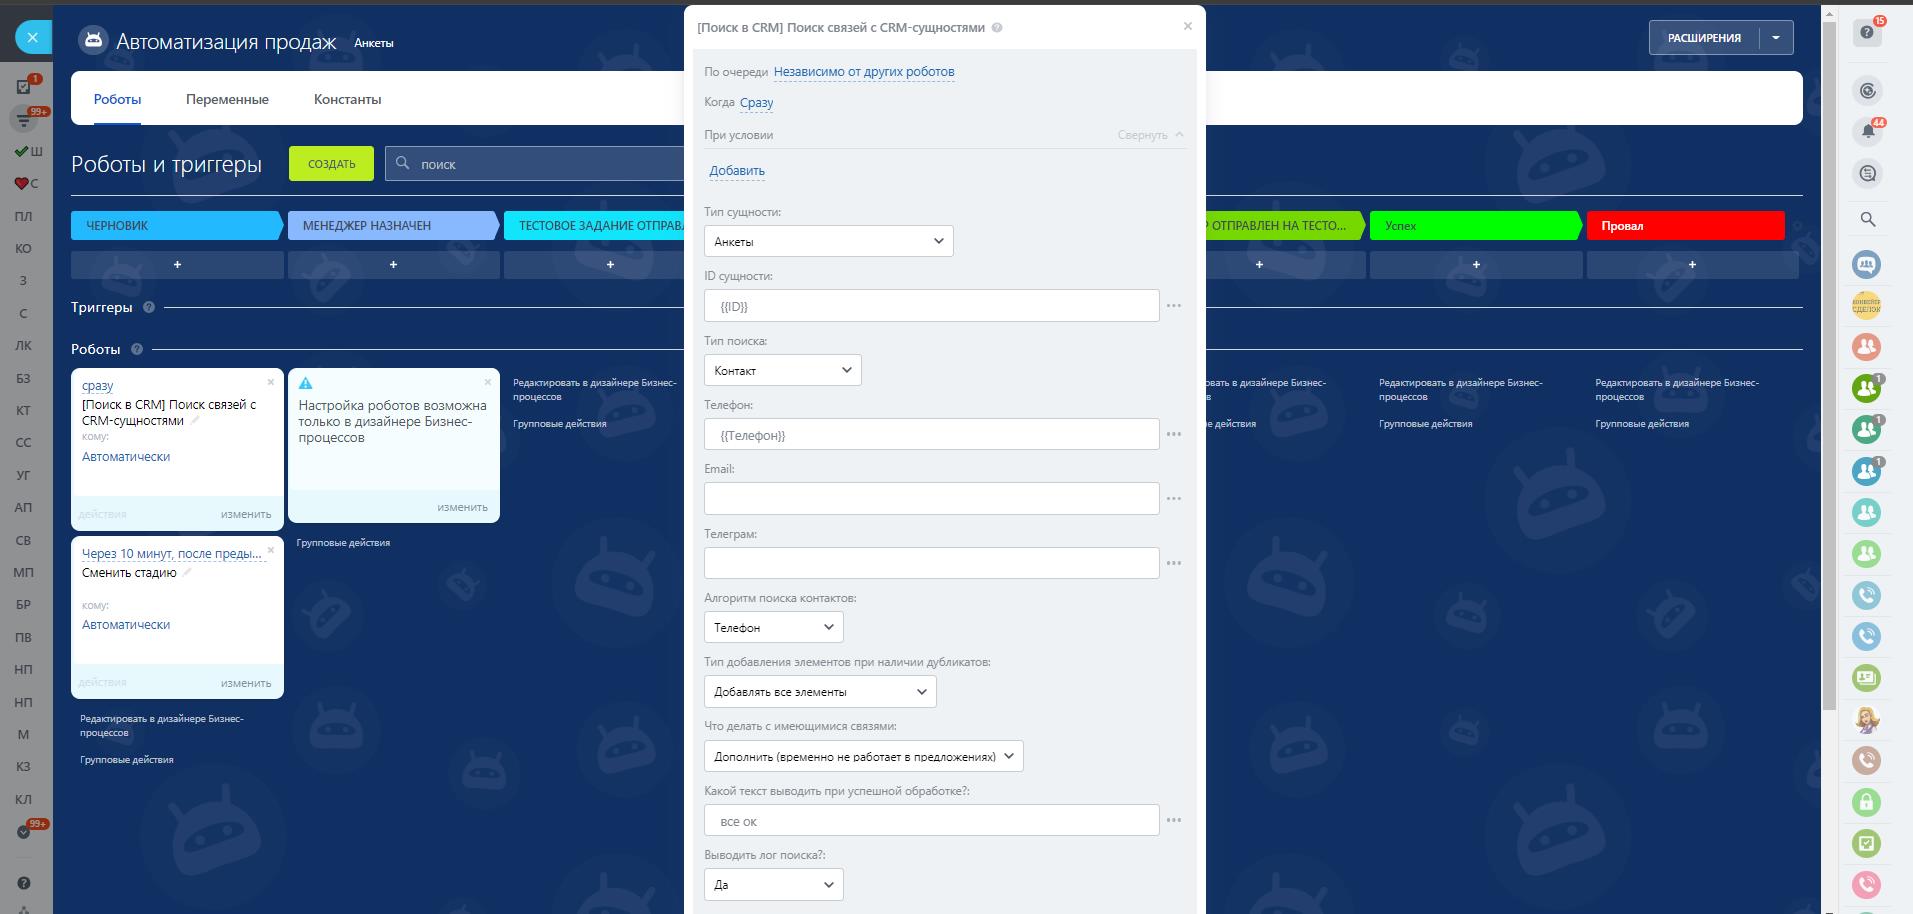Click Добавить link under При условии
1913x914 pixels.
[x=737, y=171]
